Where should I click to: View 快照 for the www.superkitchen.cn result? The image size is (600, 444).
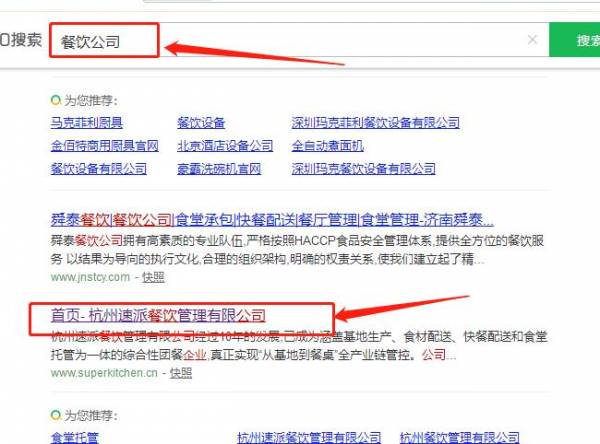(180, 373)
